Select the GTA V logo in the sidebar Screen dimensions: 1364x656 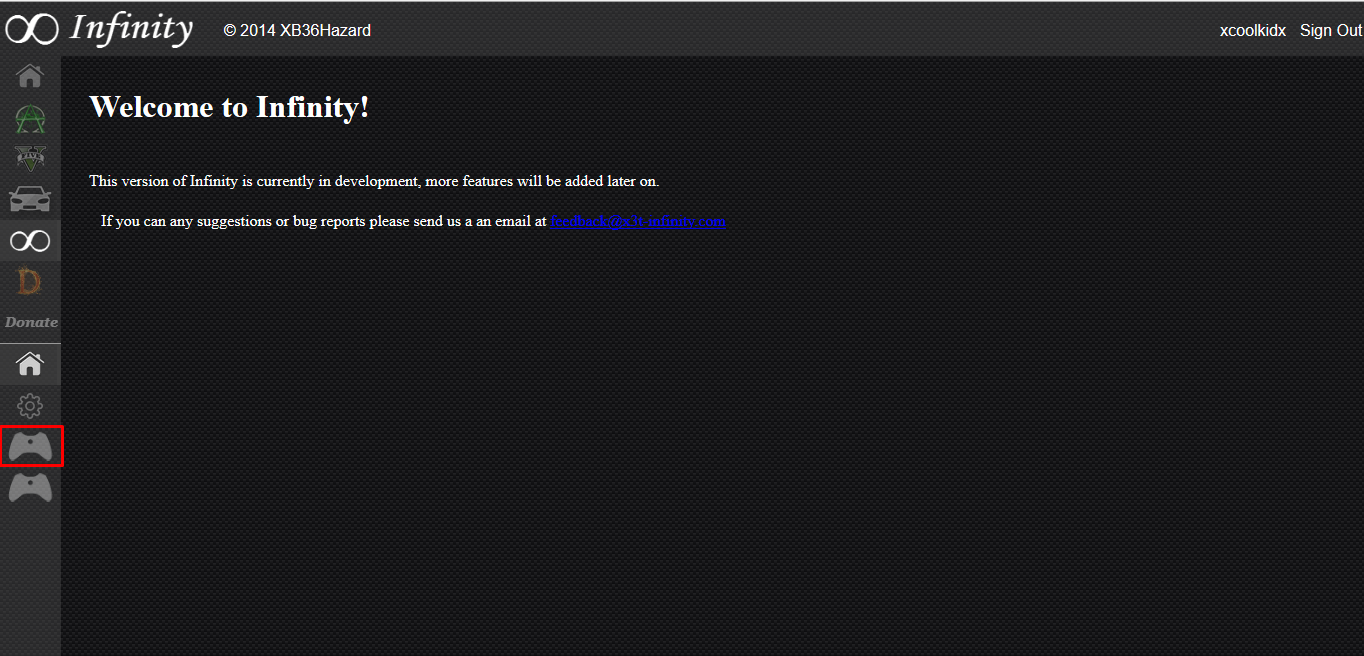30,158
